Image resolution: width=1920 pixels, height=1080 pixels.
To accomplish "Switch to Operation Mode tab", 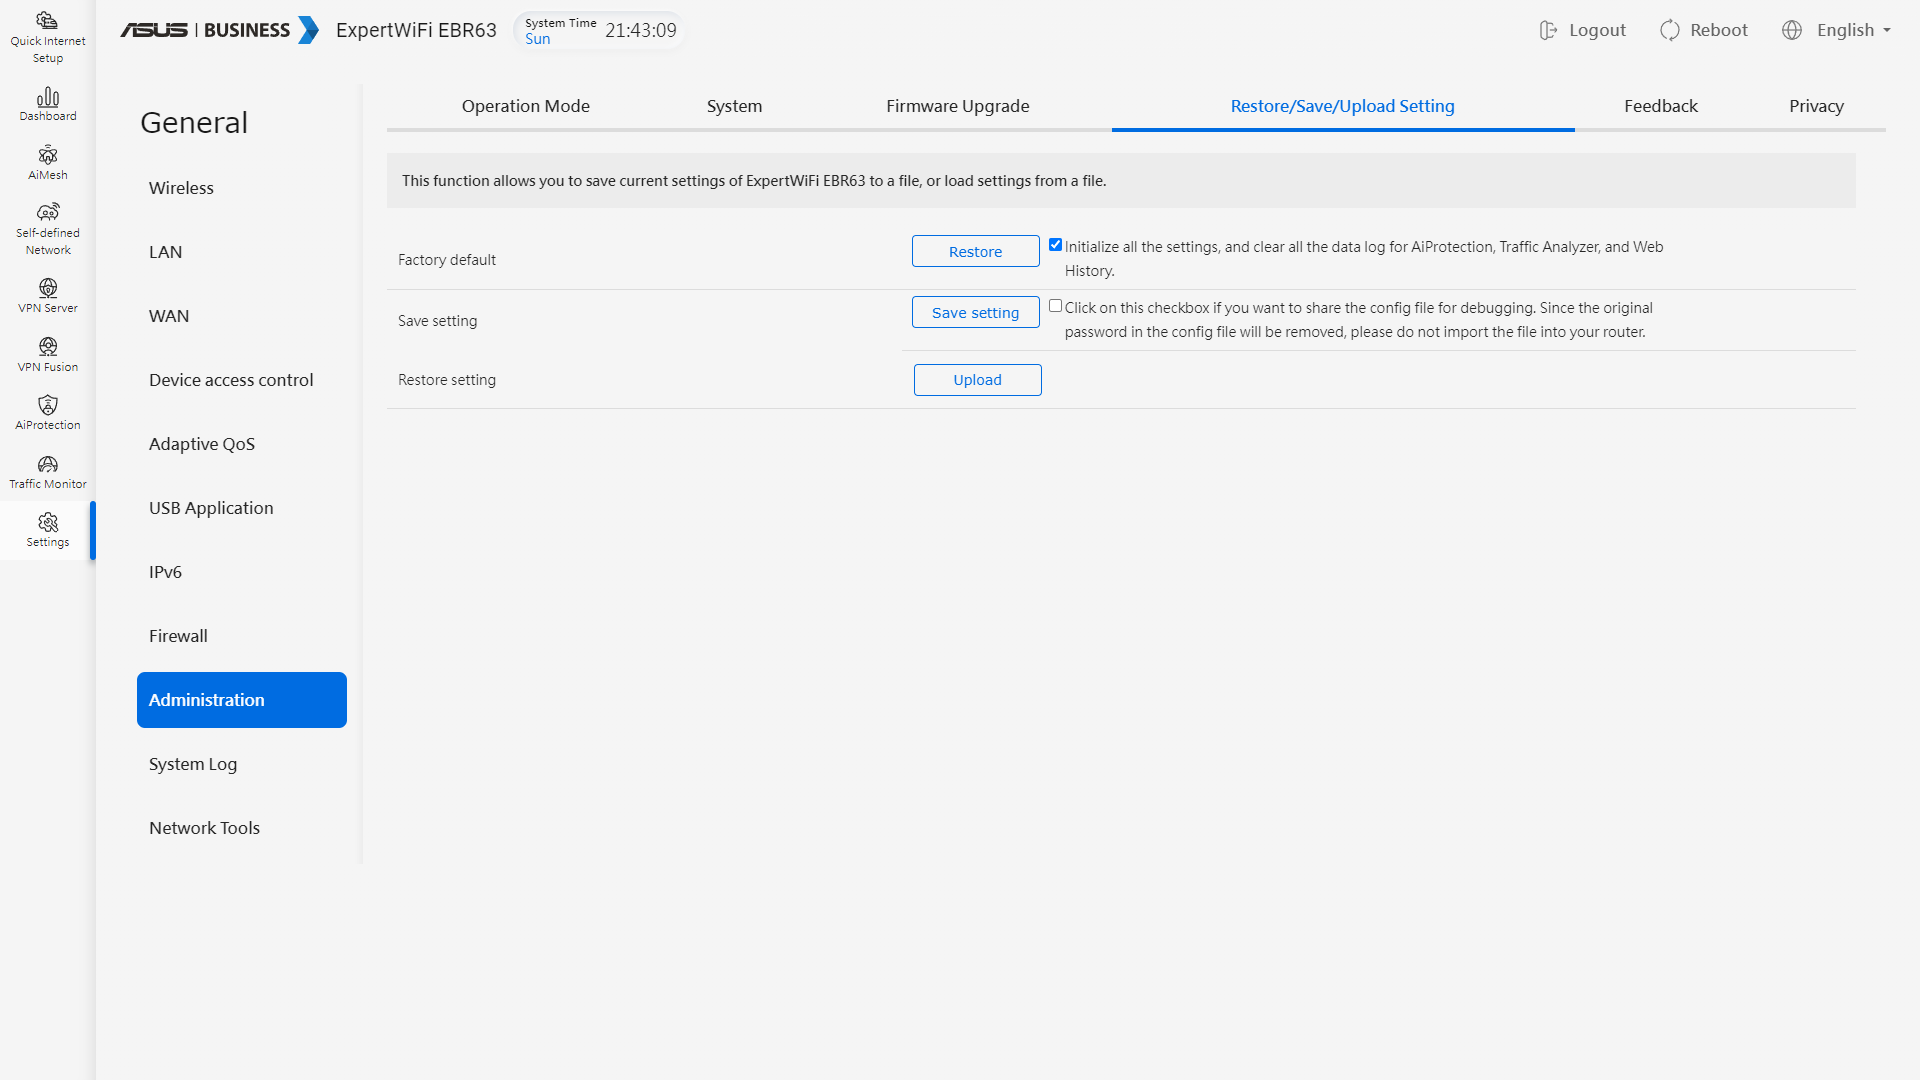I will [x=525, y=106].
